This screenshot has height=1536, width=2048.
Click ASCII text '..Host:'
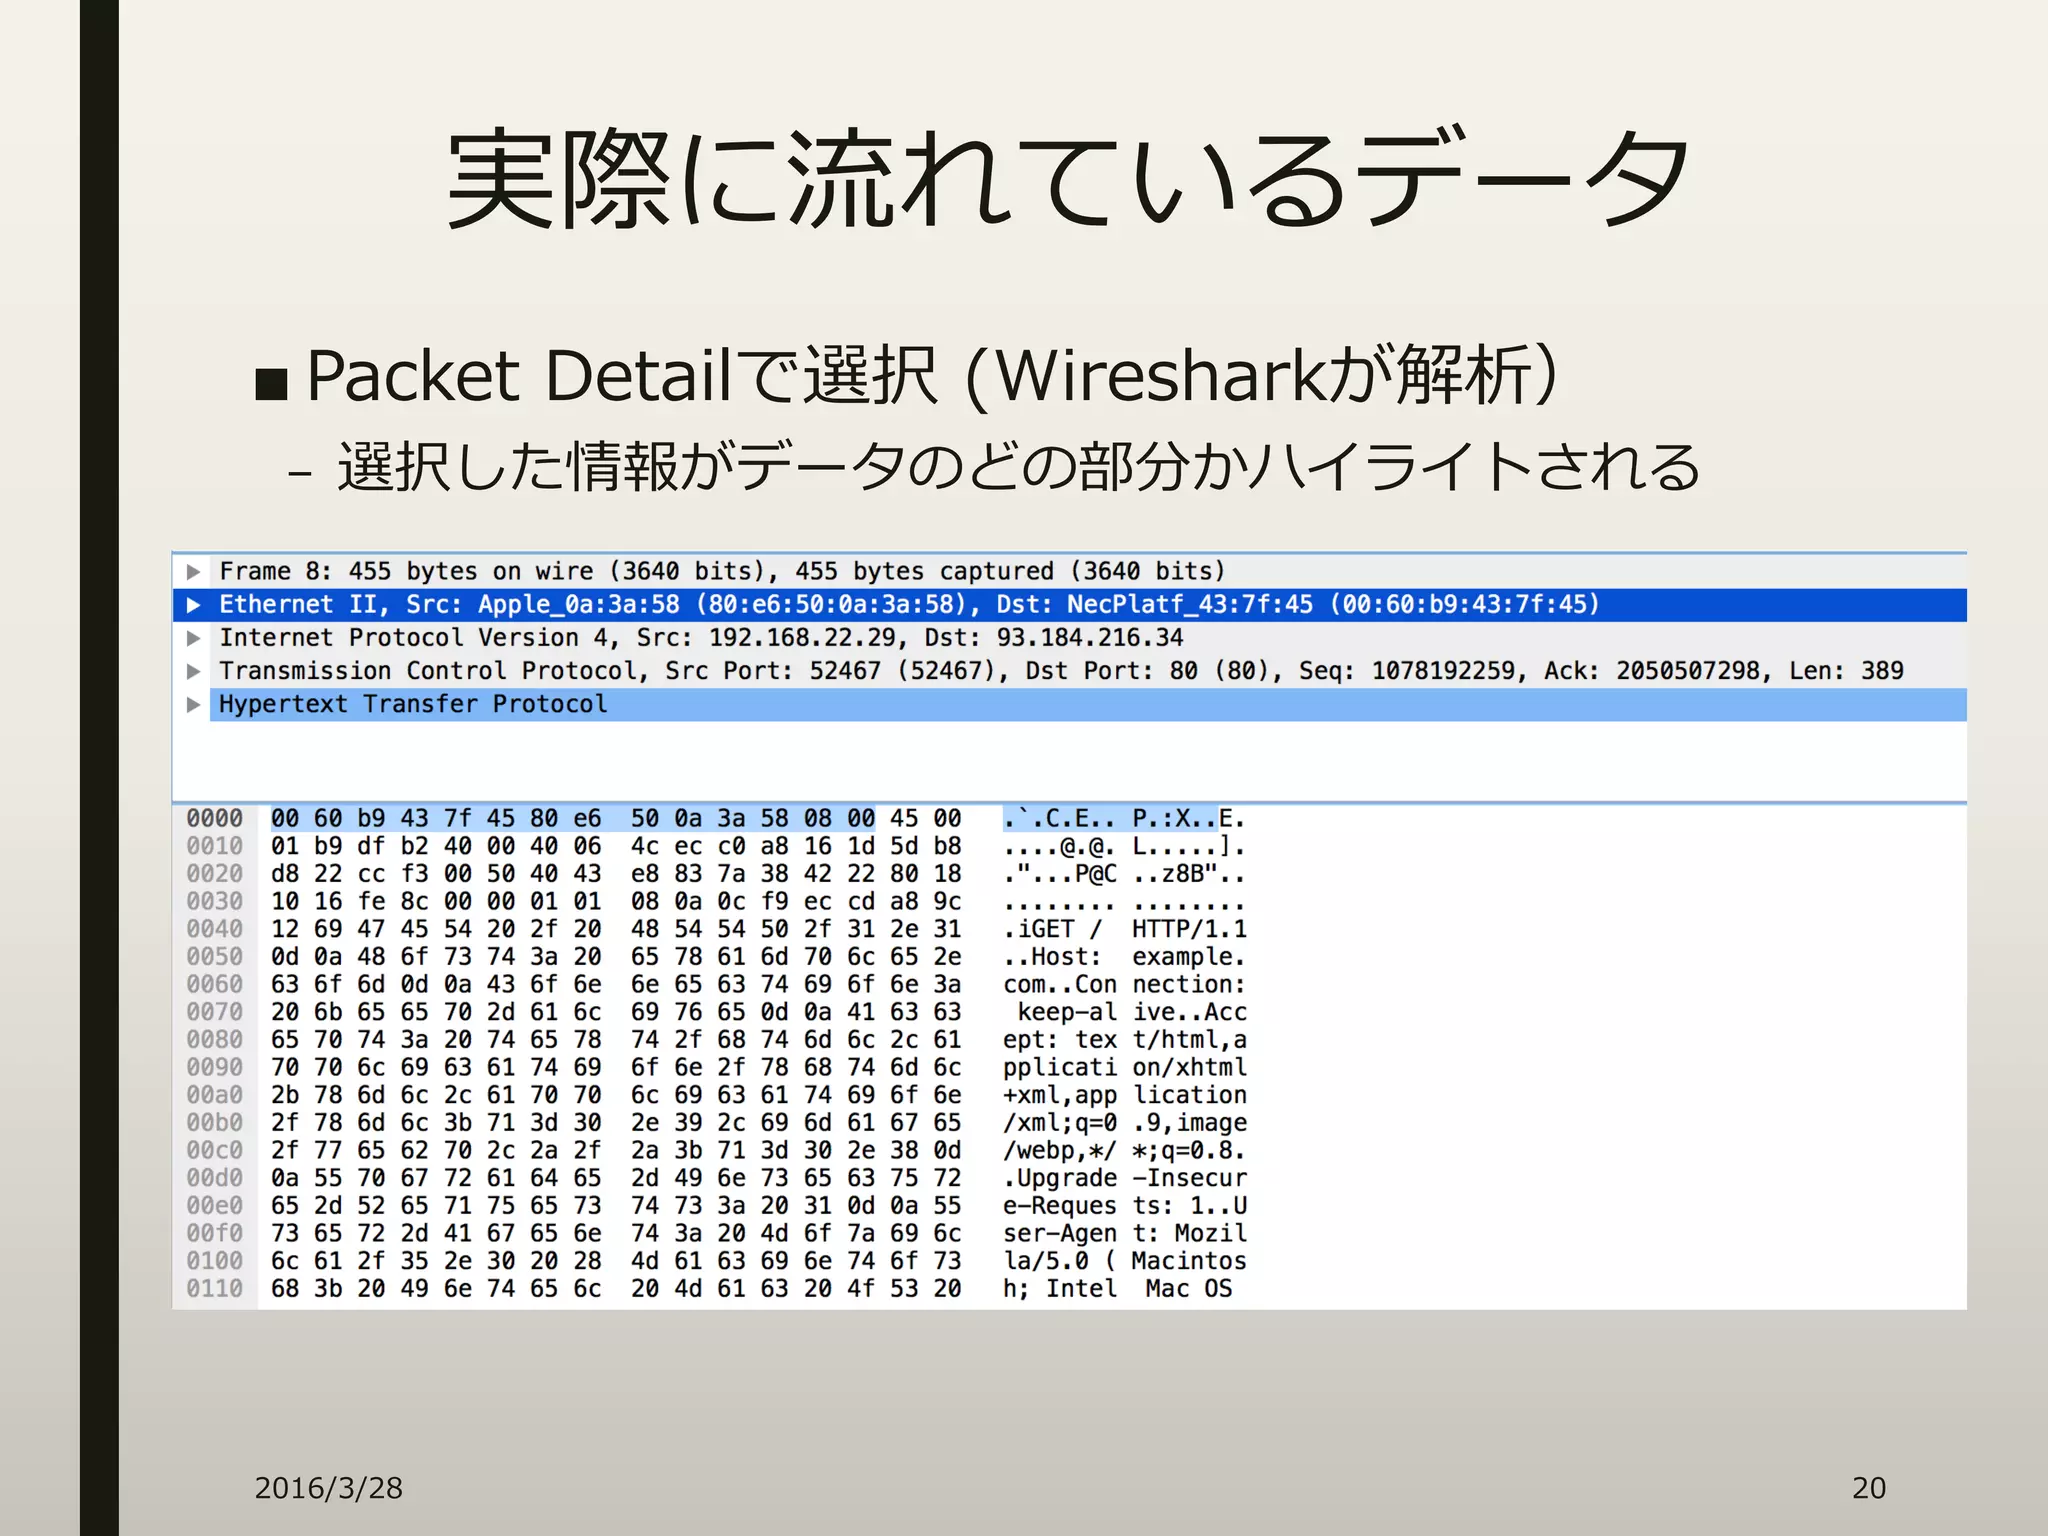click(x=1053, y=957)
